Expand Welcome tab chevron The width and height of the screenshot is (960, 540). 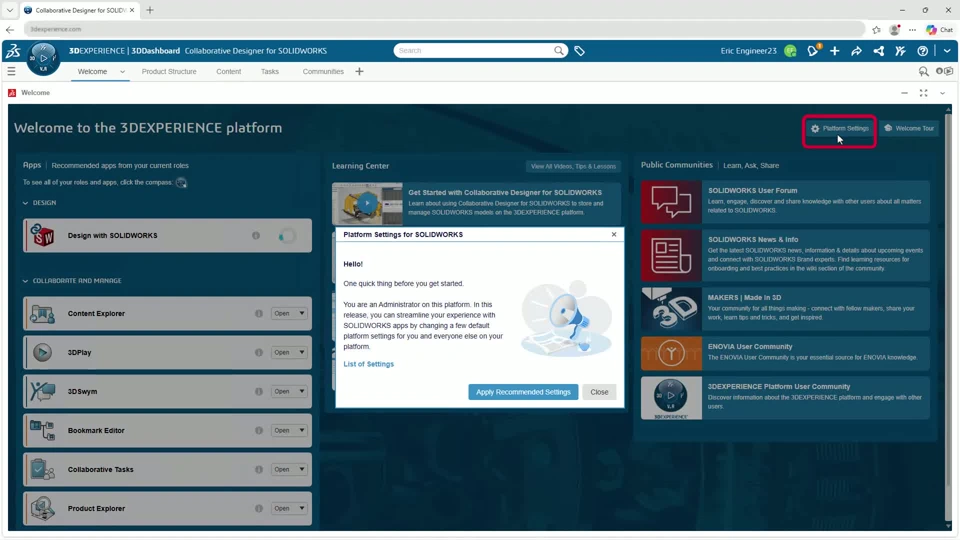click(122, 72)
